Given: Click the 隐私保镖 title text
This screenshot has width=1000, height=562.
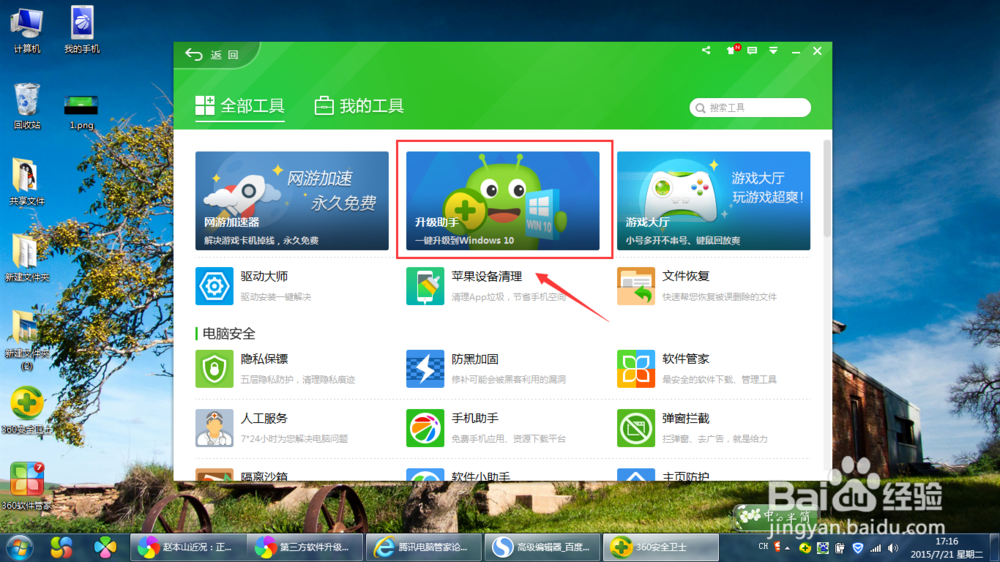Looking at the screenshot, I should pos(264,359).
